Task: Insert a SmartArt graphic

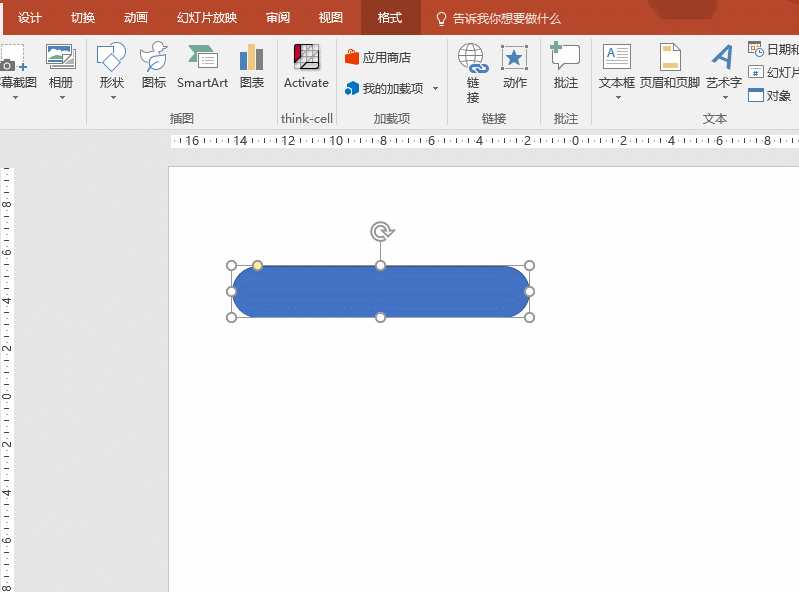Action: (x=202, y=66)
